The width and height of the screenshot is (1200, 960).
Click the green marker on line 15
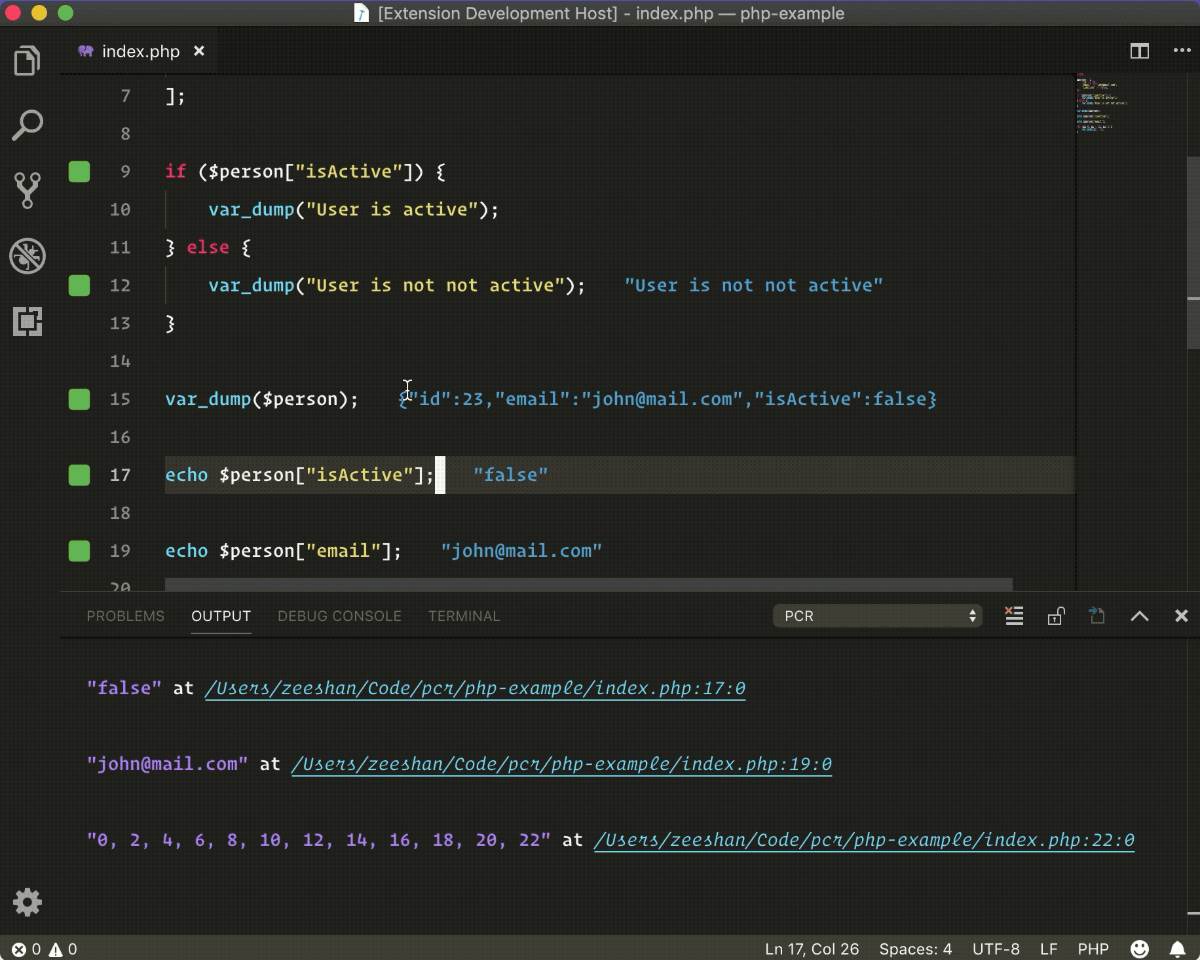point(79,400)
